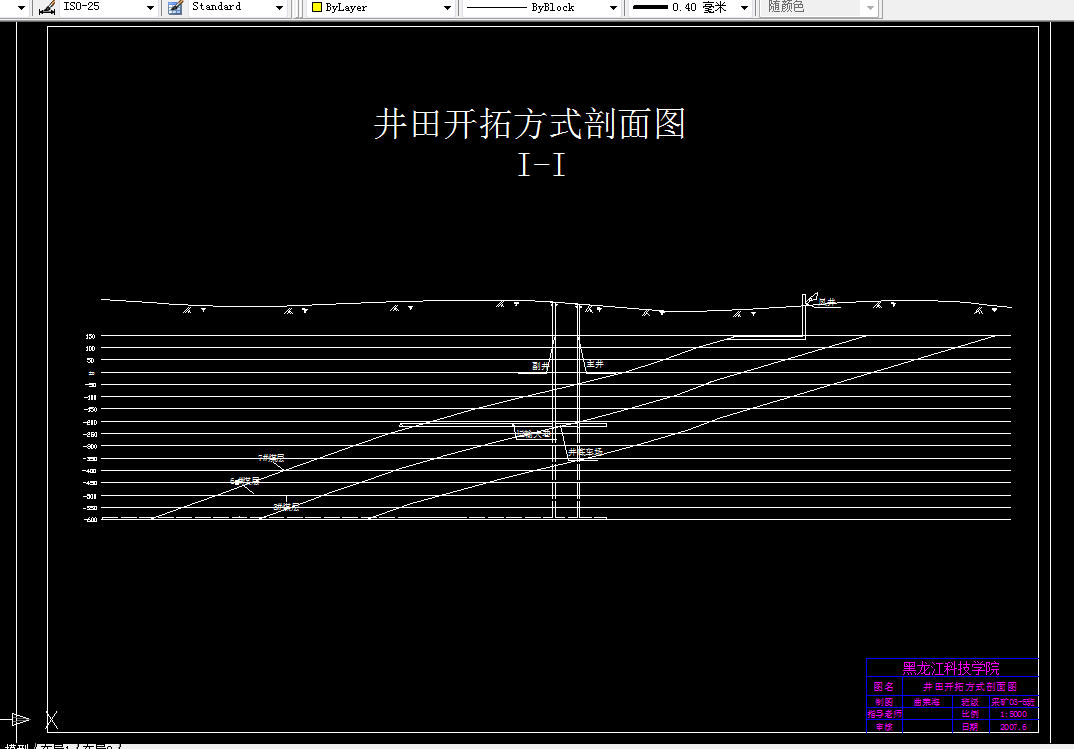Viewport: 1074px width, 749px height.
Task: Click the 日期 cell in title block
Action: 970,726
